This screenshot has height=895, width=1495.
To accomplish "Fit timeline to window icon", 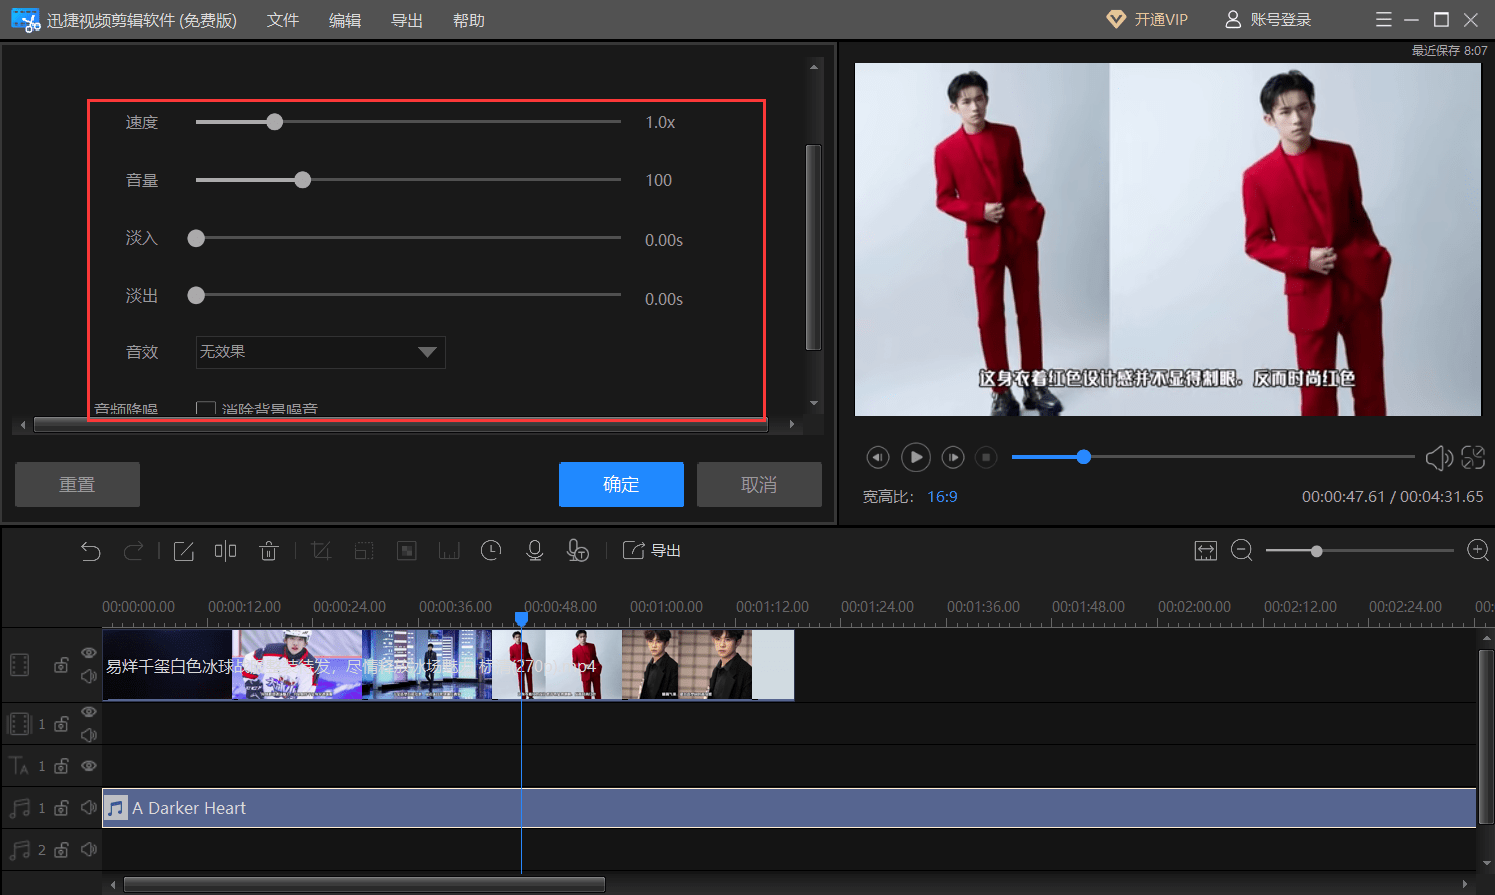I will click(x=1206, y=551).
